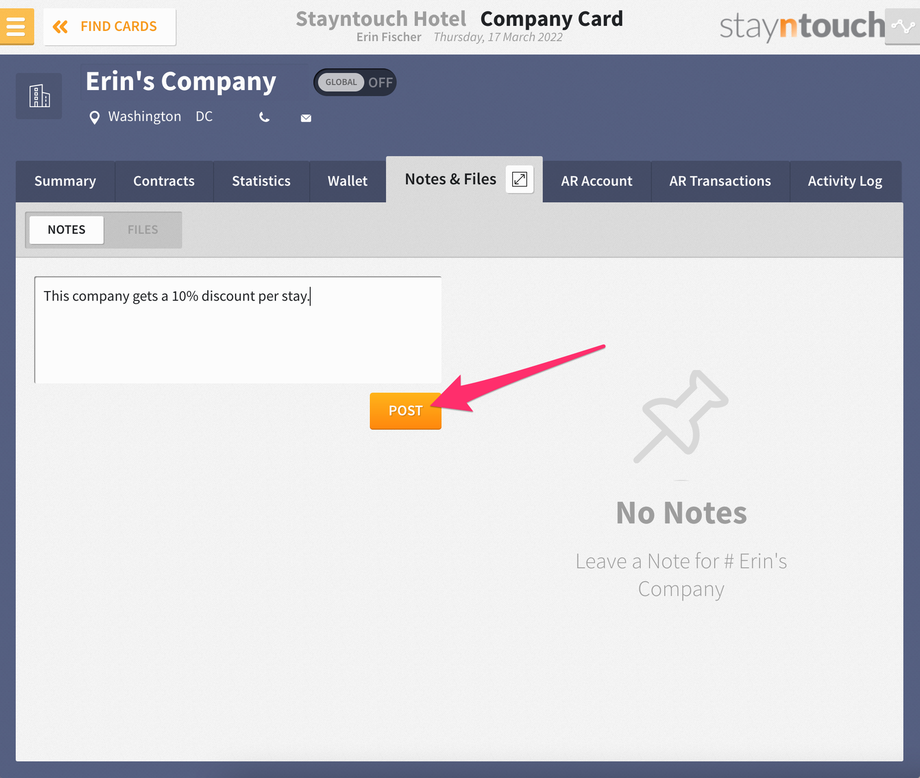Switch to the Wallet tab
The height and width of the screenshot is (778, 920).
[x=347, y=181]
